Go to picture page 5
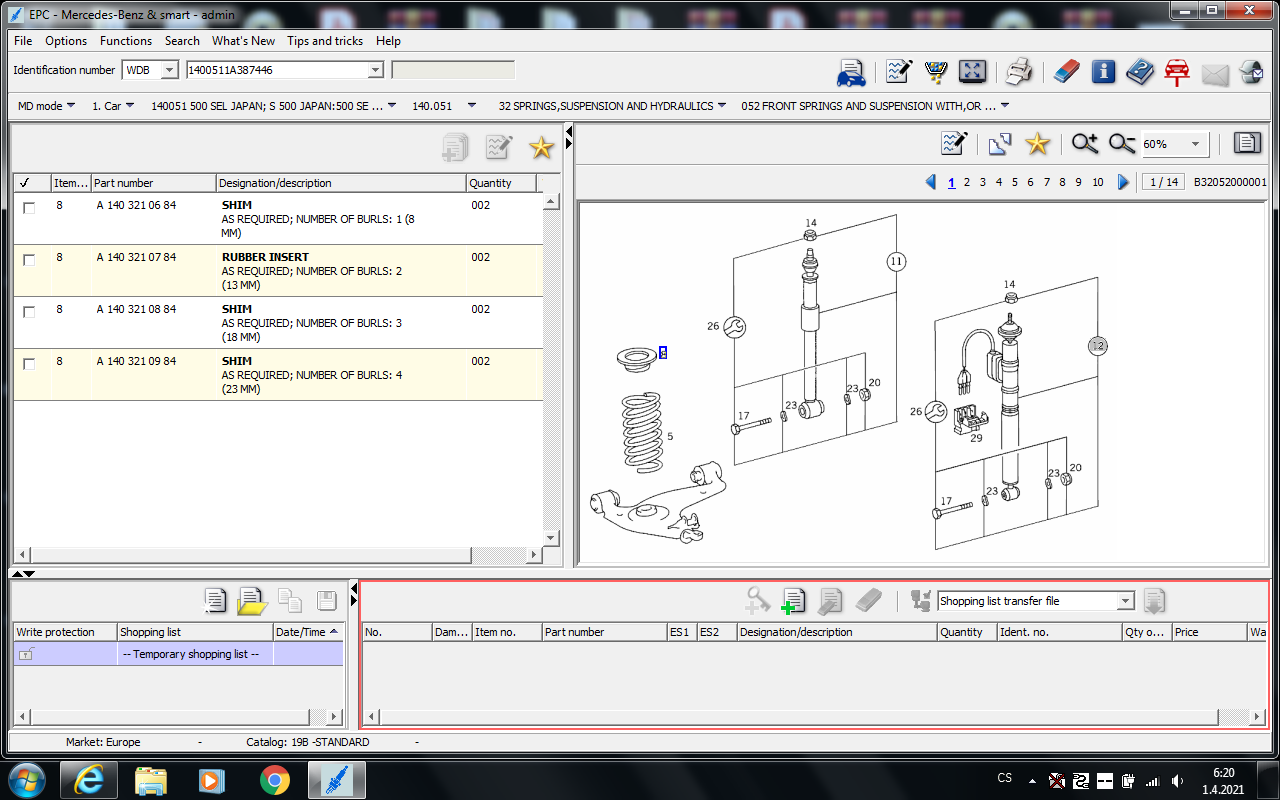This screenshot has height=800, width=1280. [x=1014, y=182]
